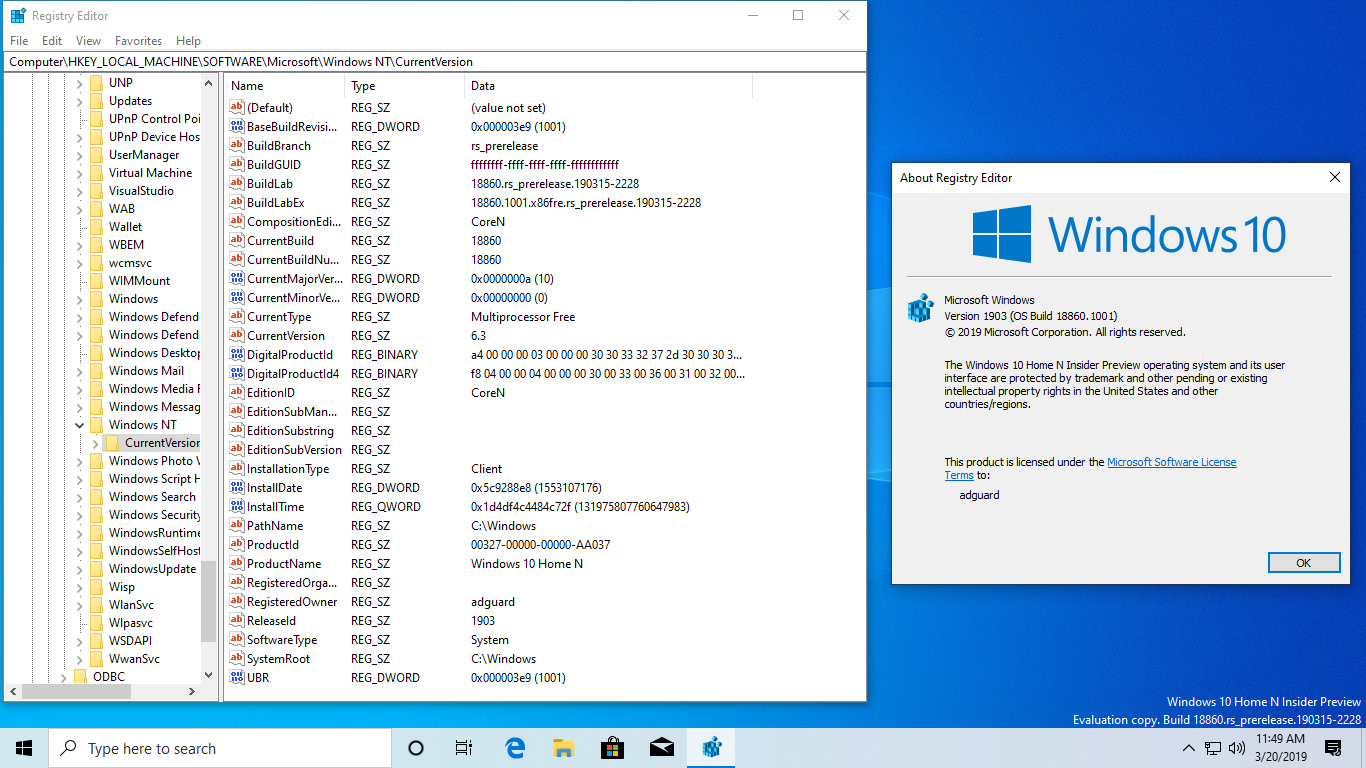Expand the UNP tree node
Viewport: 1366px width, 768px height.
click(x=80, y=83)
